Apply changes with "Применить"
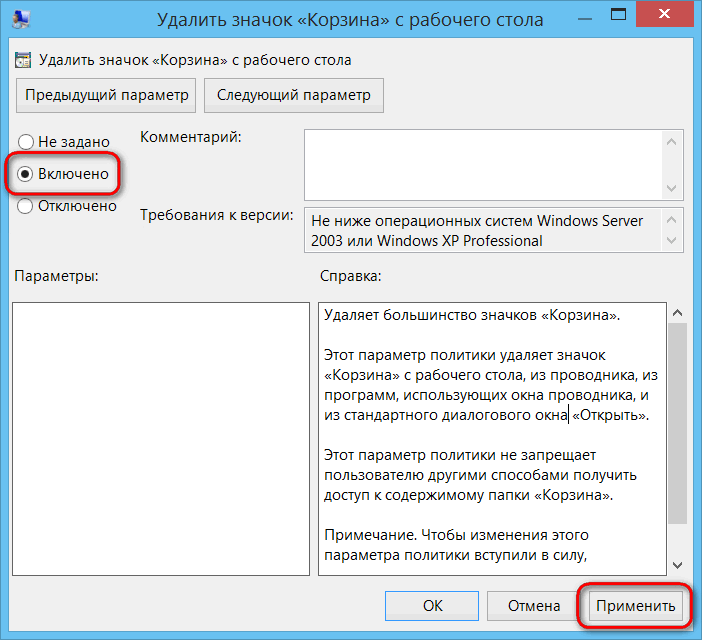Image resolution: width=702 pixels, height=640 pixels. 635,606
